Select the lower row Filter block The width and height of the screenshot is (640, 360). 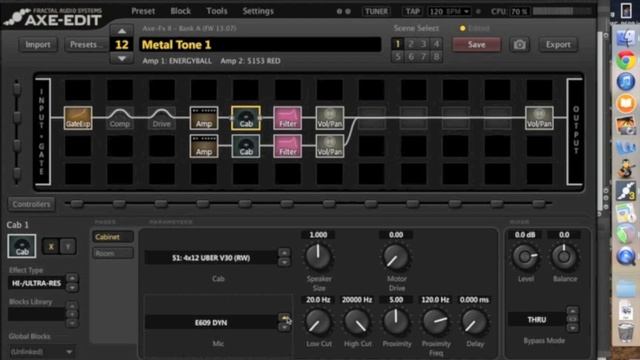(x=288, y=146)
